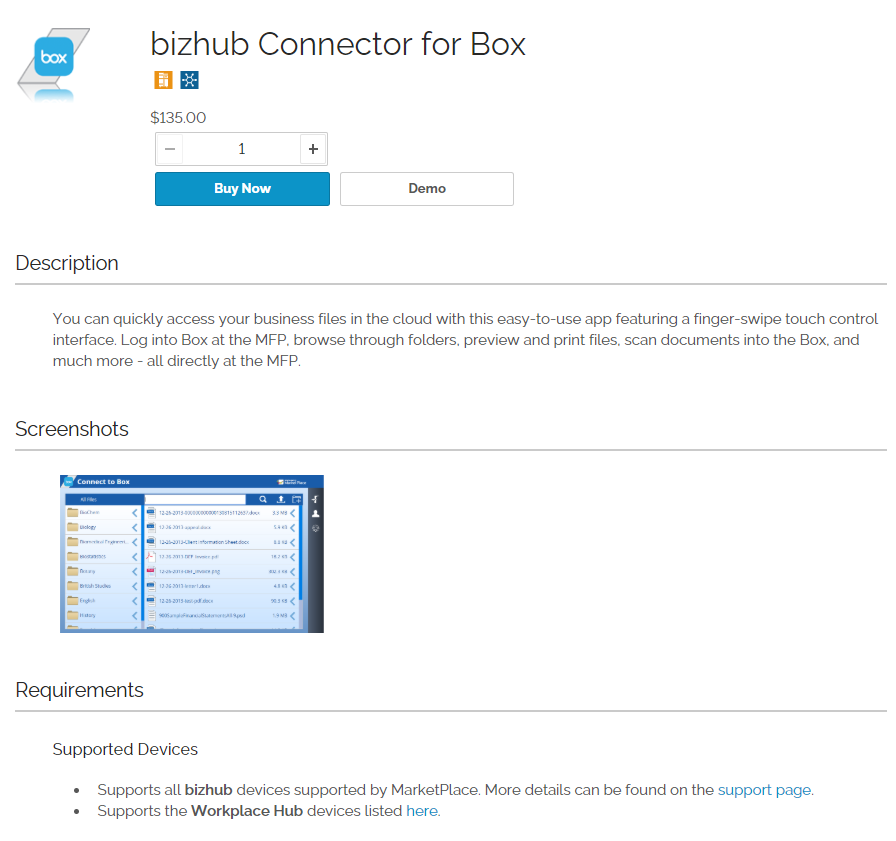
Task: Click the $135.00 price text
Action: coord(178,118)
